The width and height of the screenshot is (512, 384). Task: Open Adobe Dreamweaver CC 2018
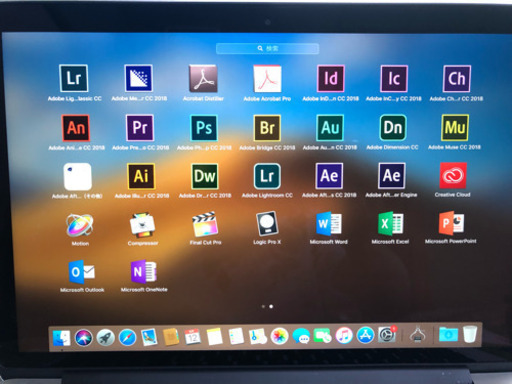(x=205, y=176)
